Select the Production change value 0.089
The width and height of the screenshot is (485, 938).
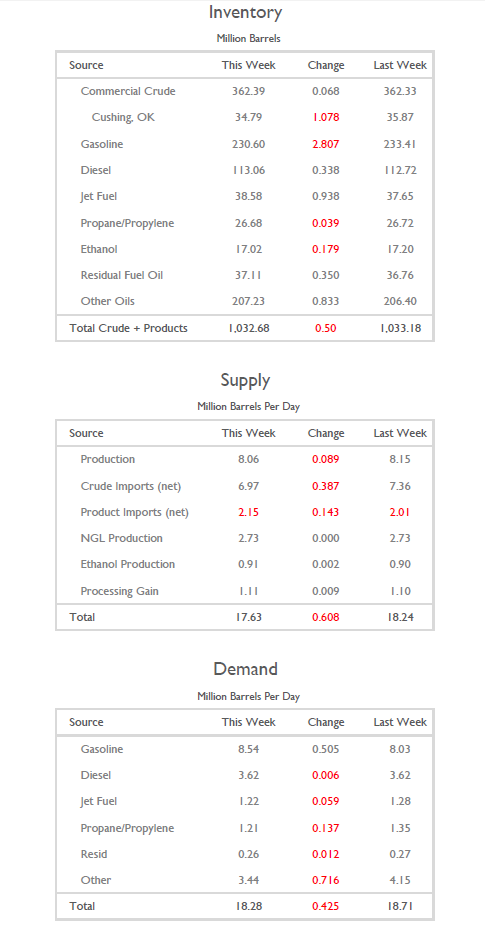click(x=326, y=459)
